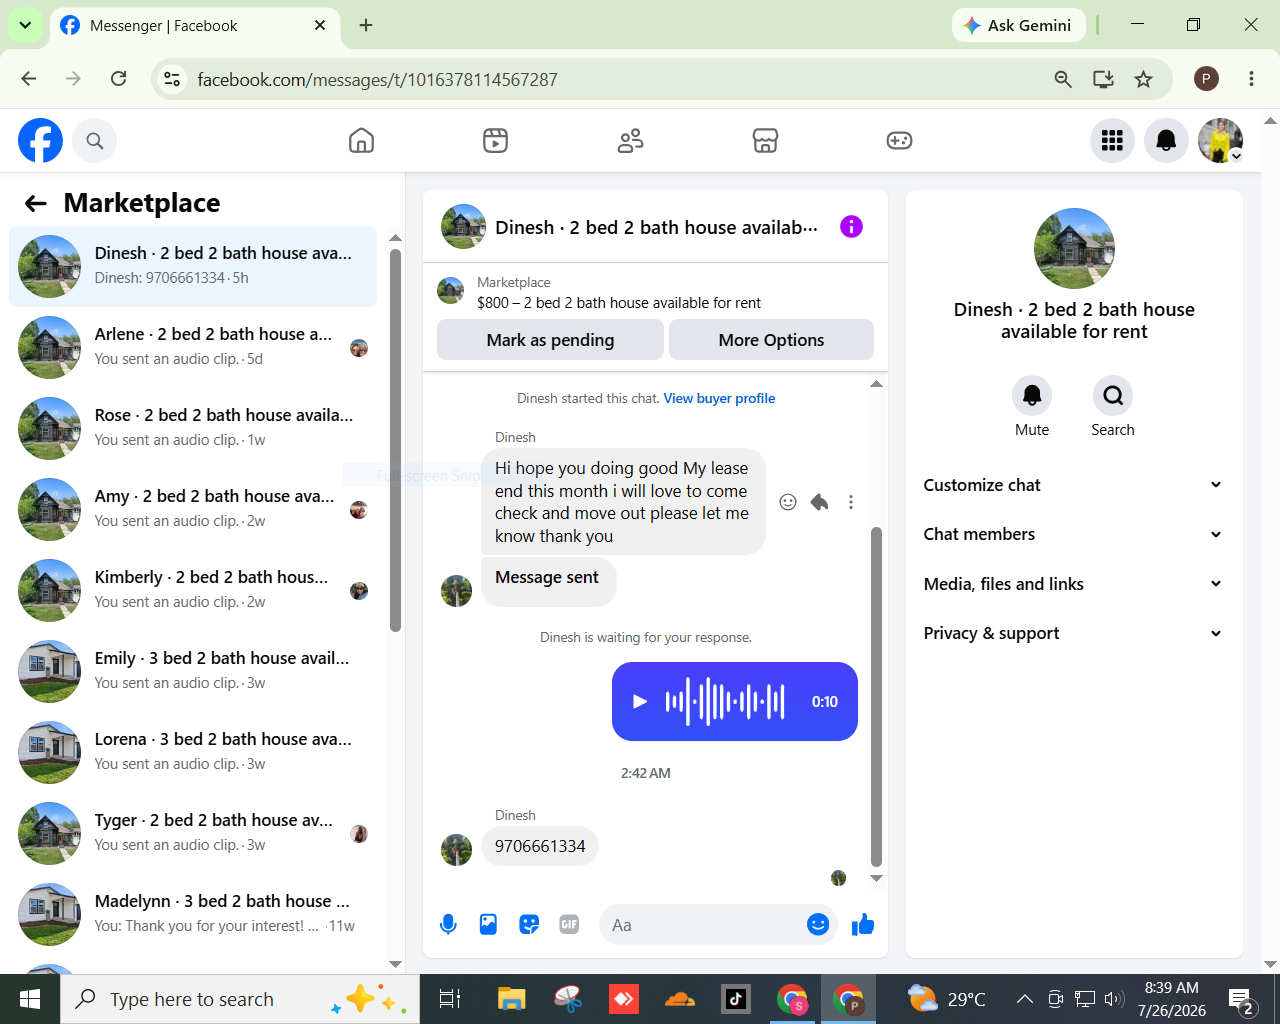Open File Explorer from taskbar

[x=512, y=999]
